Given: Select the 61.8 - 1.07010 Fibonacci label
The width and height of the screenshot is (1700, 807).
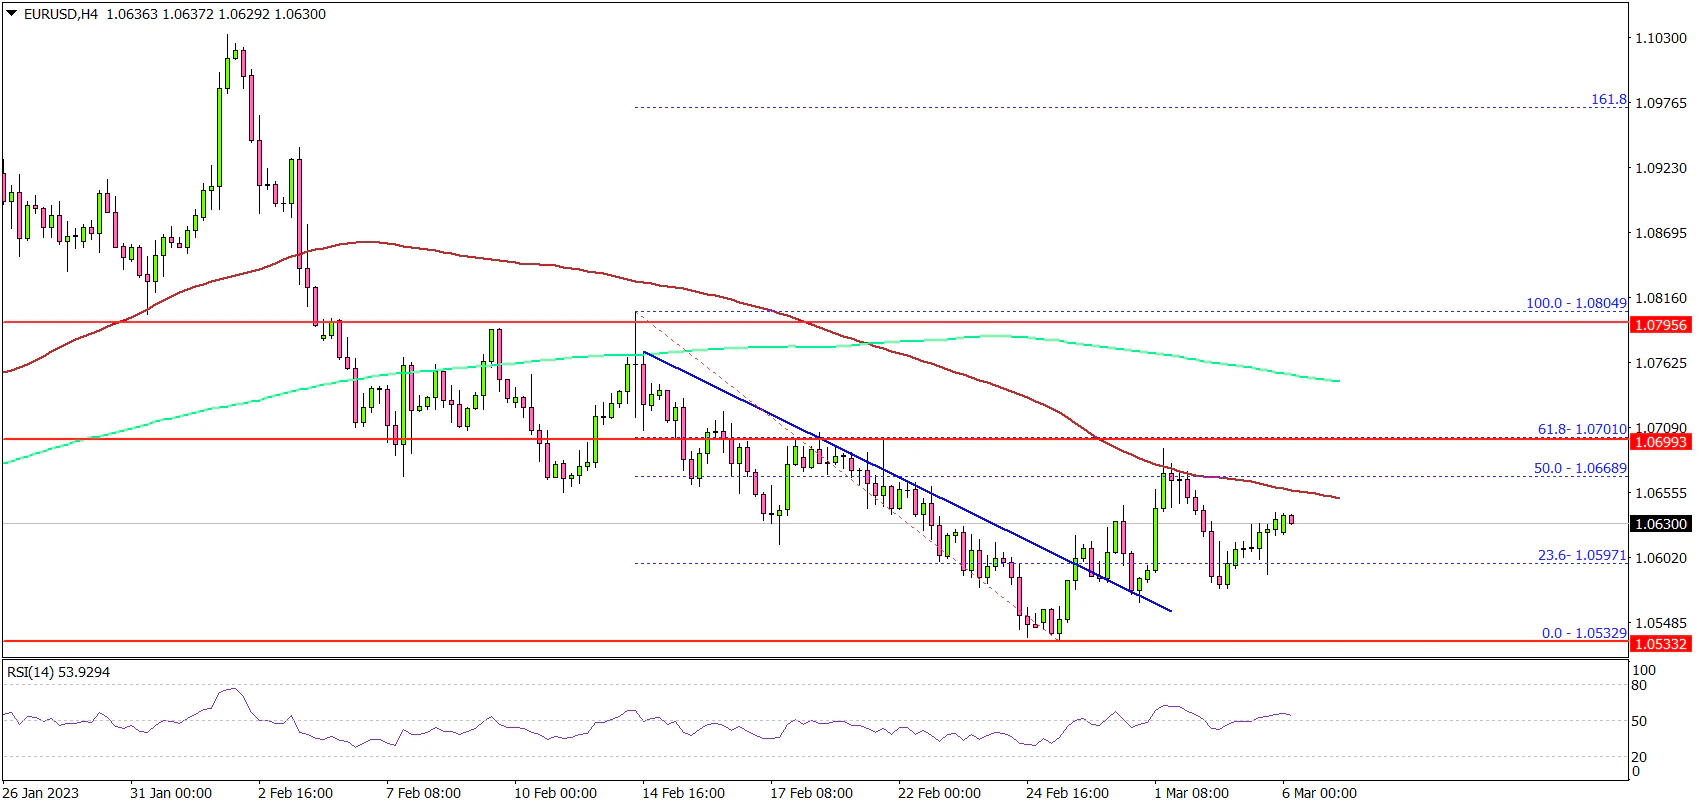Looking at the screenshot, I should tap(1582, 430).
